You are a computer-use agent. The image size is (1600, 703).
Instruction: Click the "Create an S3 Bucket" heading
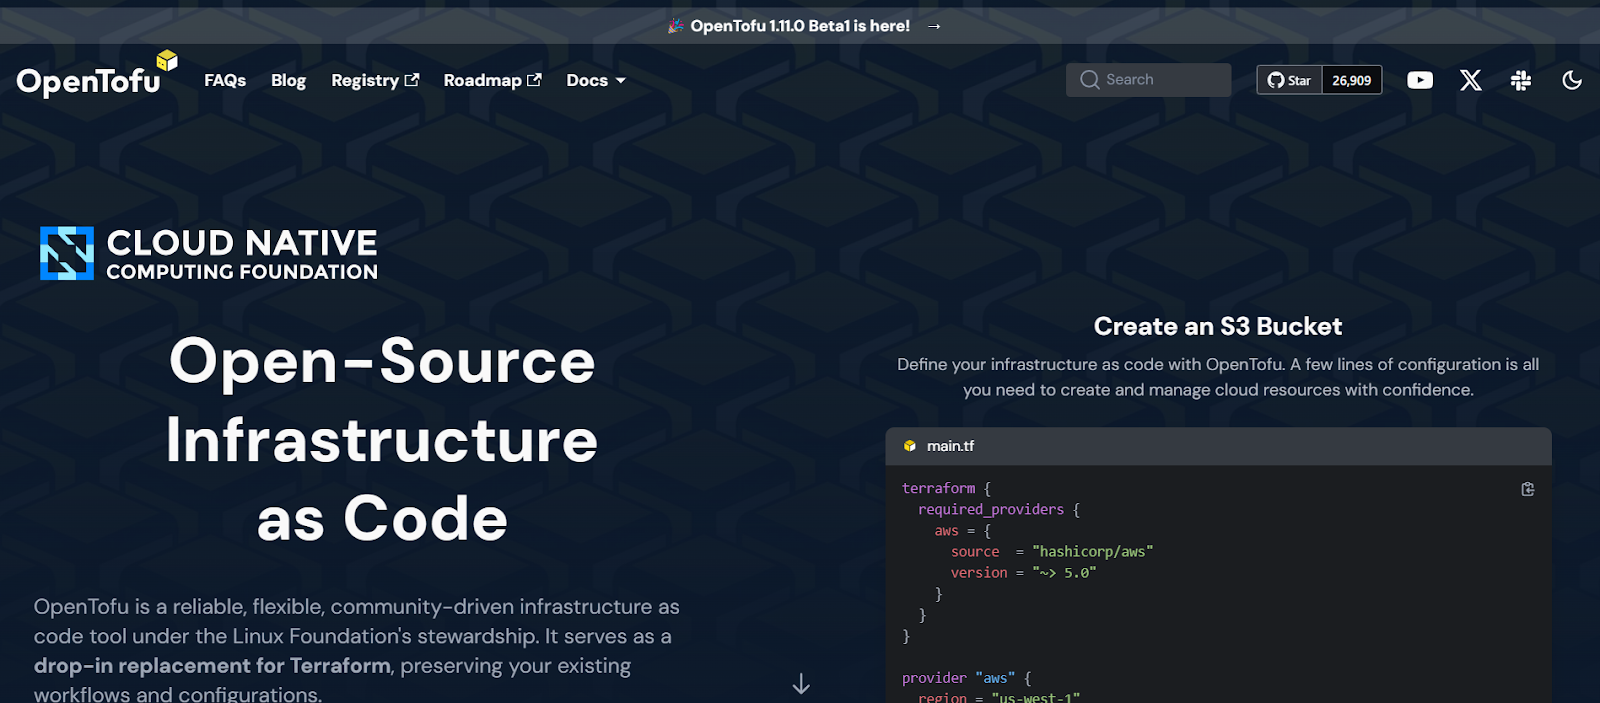click(1218, 326)
